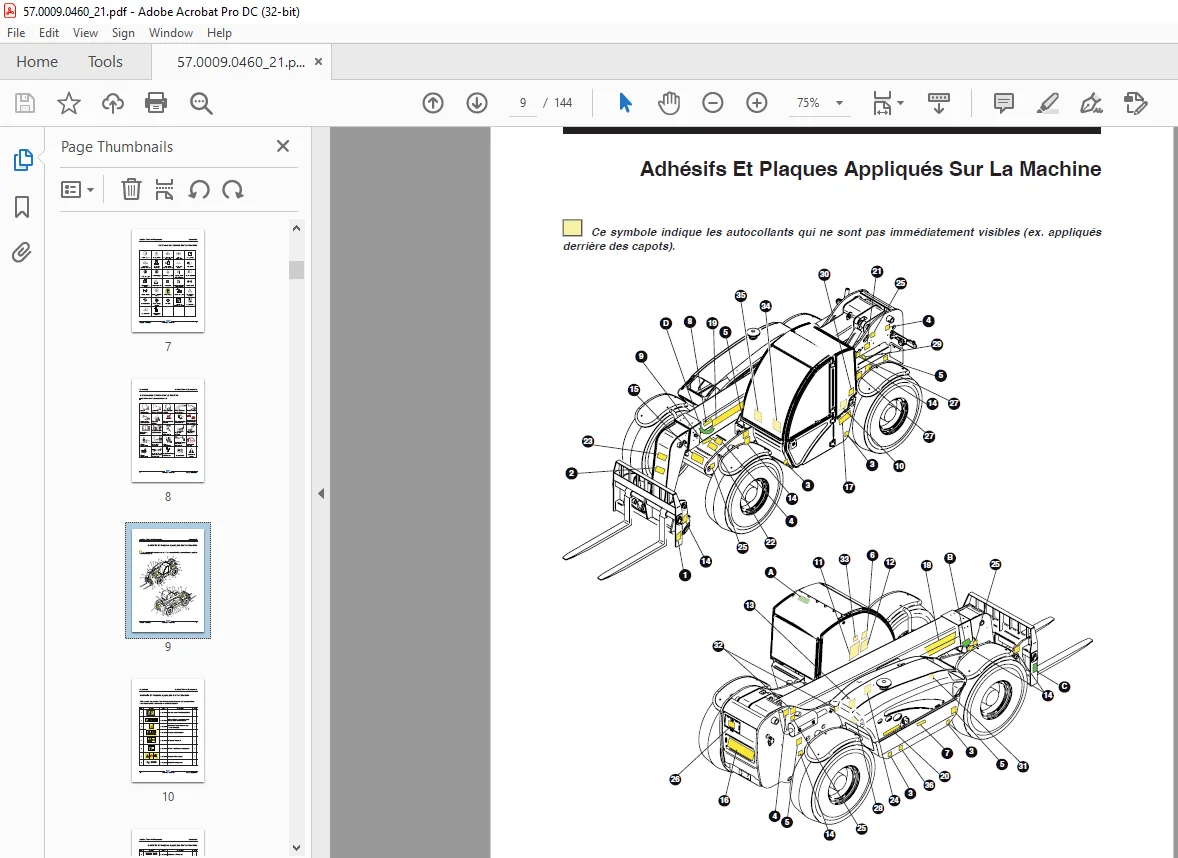Click the 'Page Thumbnails' panel title
The width and height of the screenshot is (1178, 858).
tap(116, 147)
